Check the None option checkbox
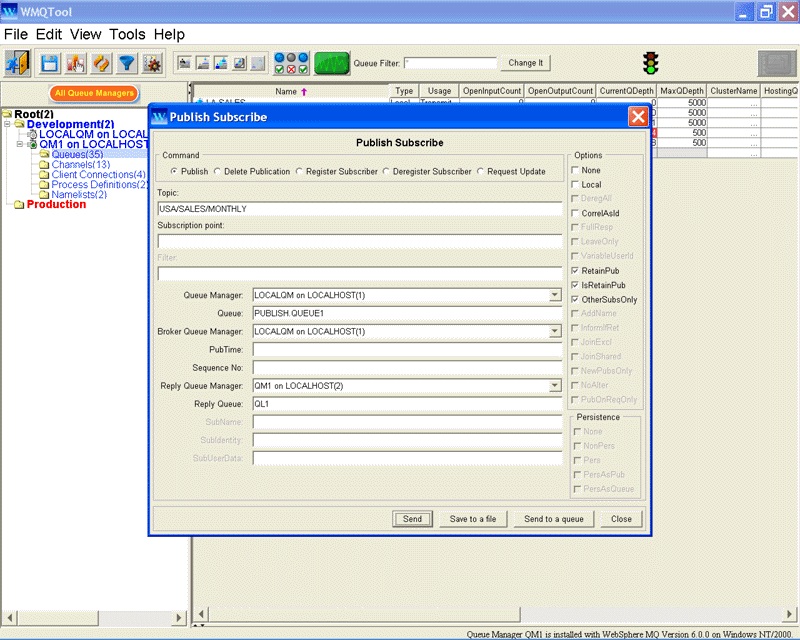Image resolution: width=800 pixels, height=640 pixels. [x=575, y=170]
